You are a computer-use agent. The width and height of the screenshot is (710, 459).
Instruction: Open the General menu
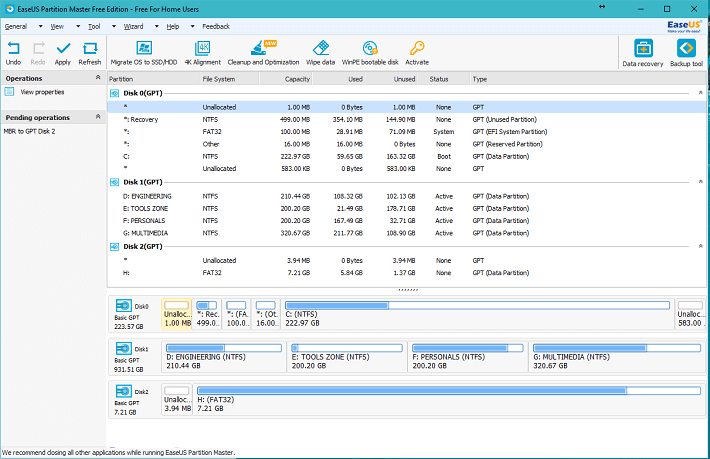[x=16, y=27]
